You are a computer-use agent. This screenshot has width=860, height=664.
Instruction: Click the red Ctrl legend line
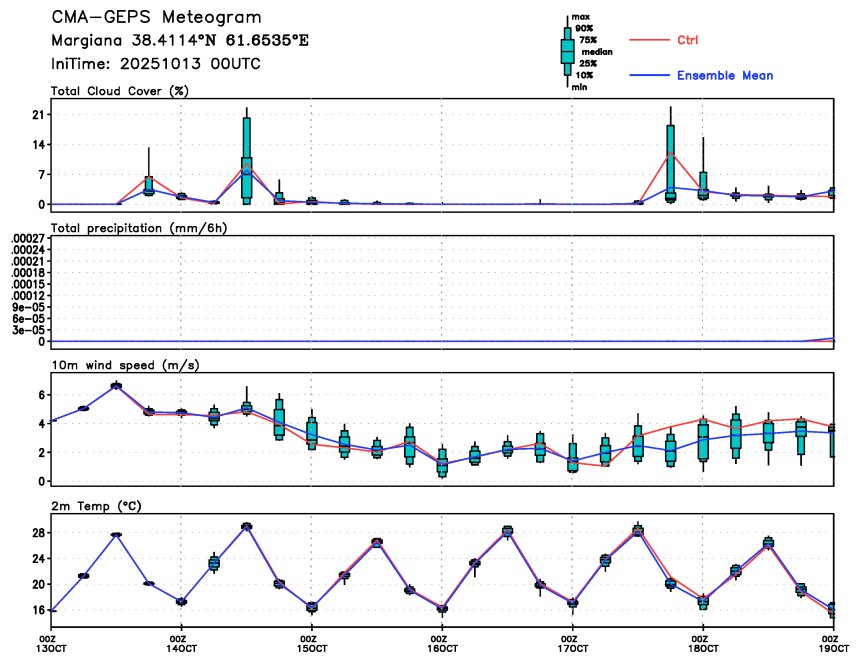[649, 40]
